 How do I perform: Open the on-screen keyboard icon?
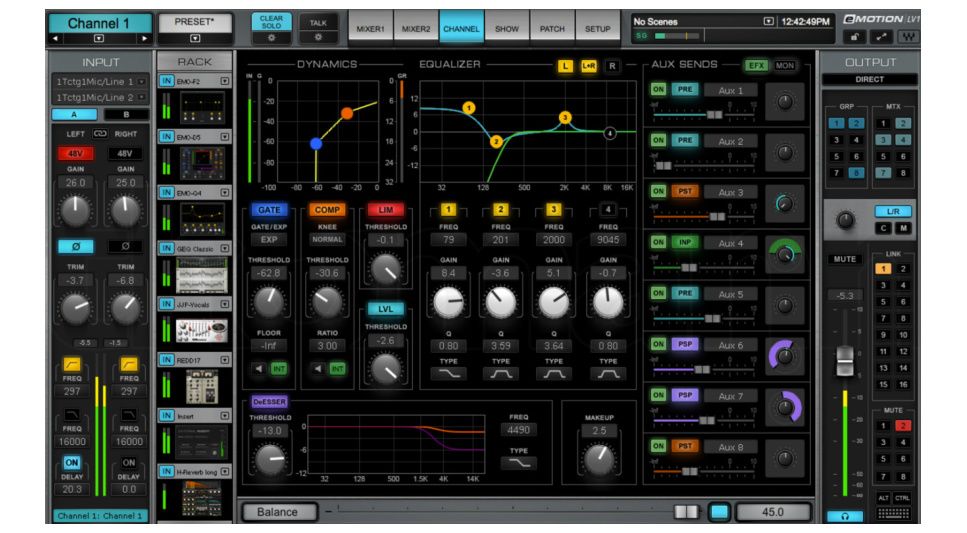893,513
